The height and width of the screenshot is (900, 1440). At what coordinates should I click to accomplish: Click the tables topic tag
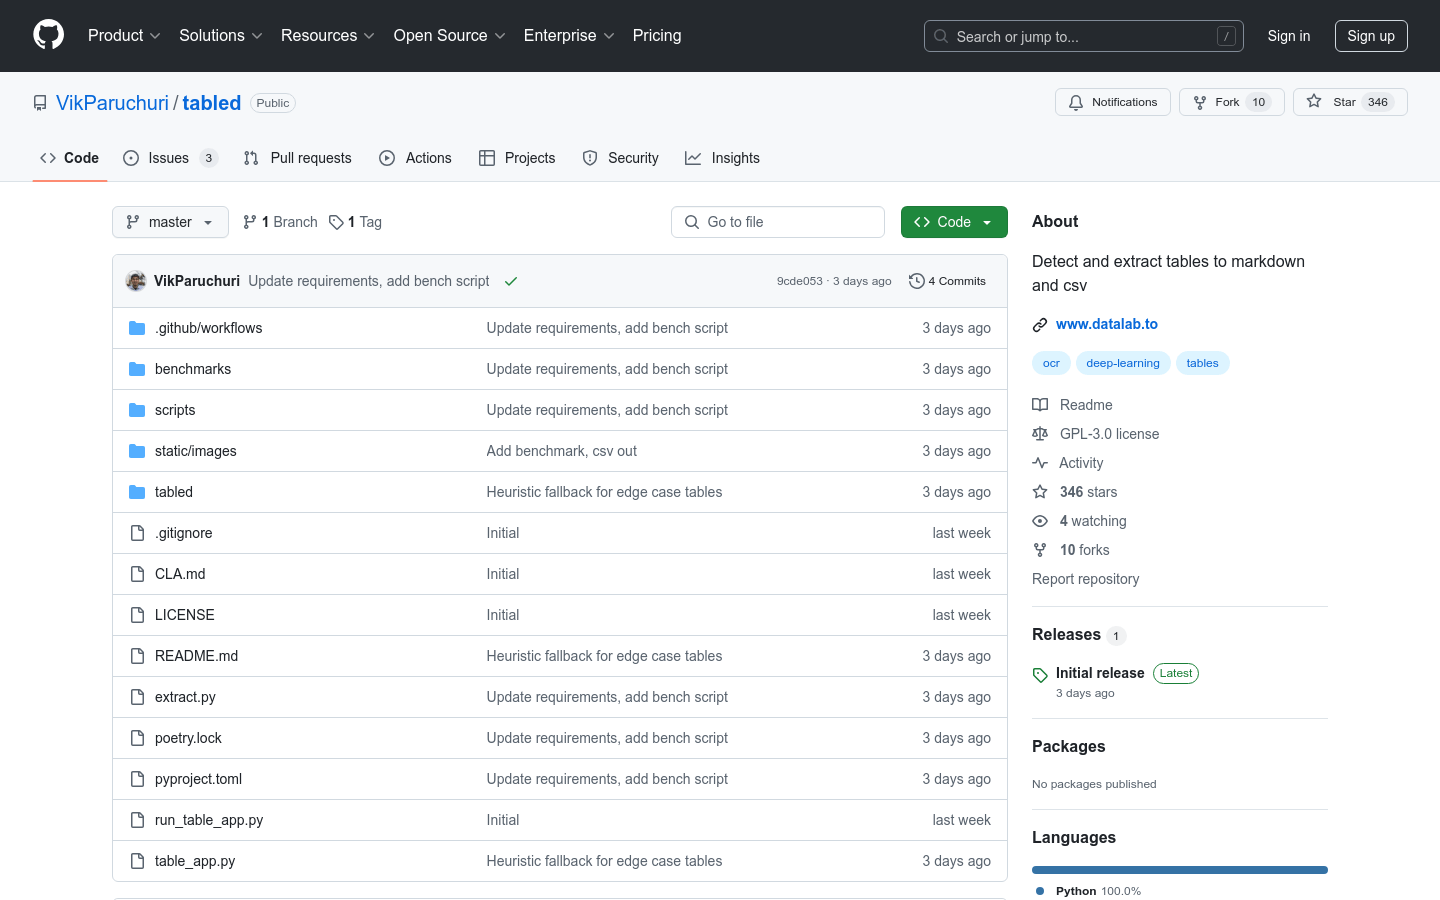coord(1202,363)
